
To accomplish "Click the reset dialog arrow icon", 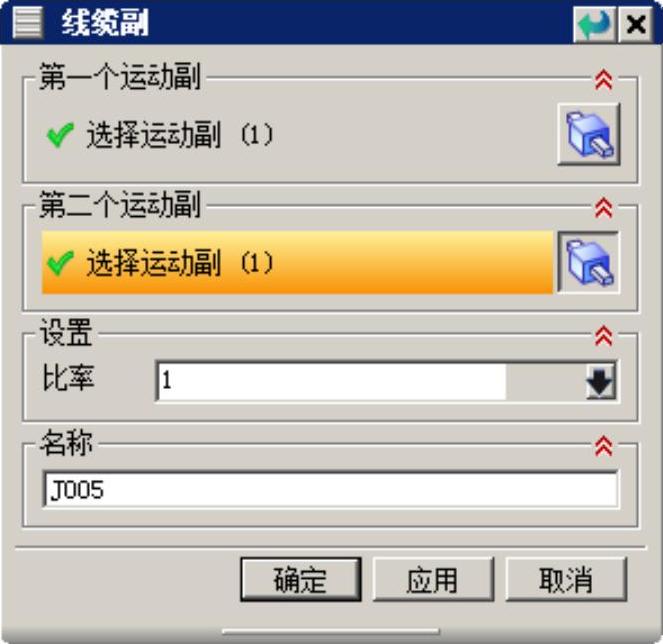I will pos(595,24).
